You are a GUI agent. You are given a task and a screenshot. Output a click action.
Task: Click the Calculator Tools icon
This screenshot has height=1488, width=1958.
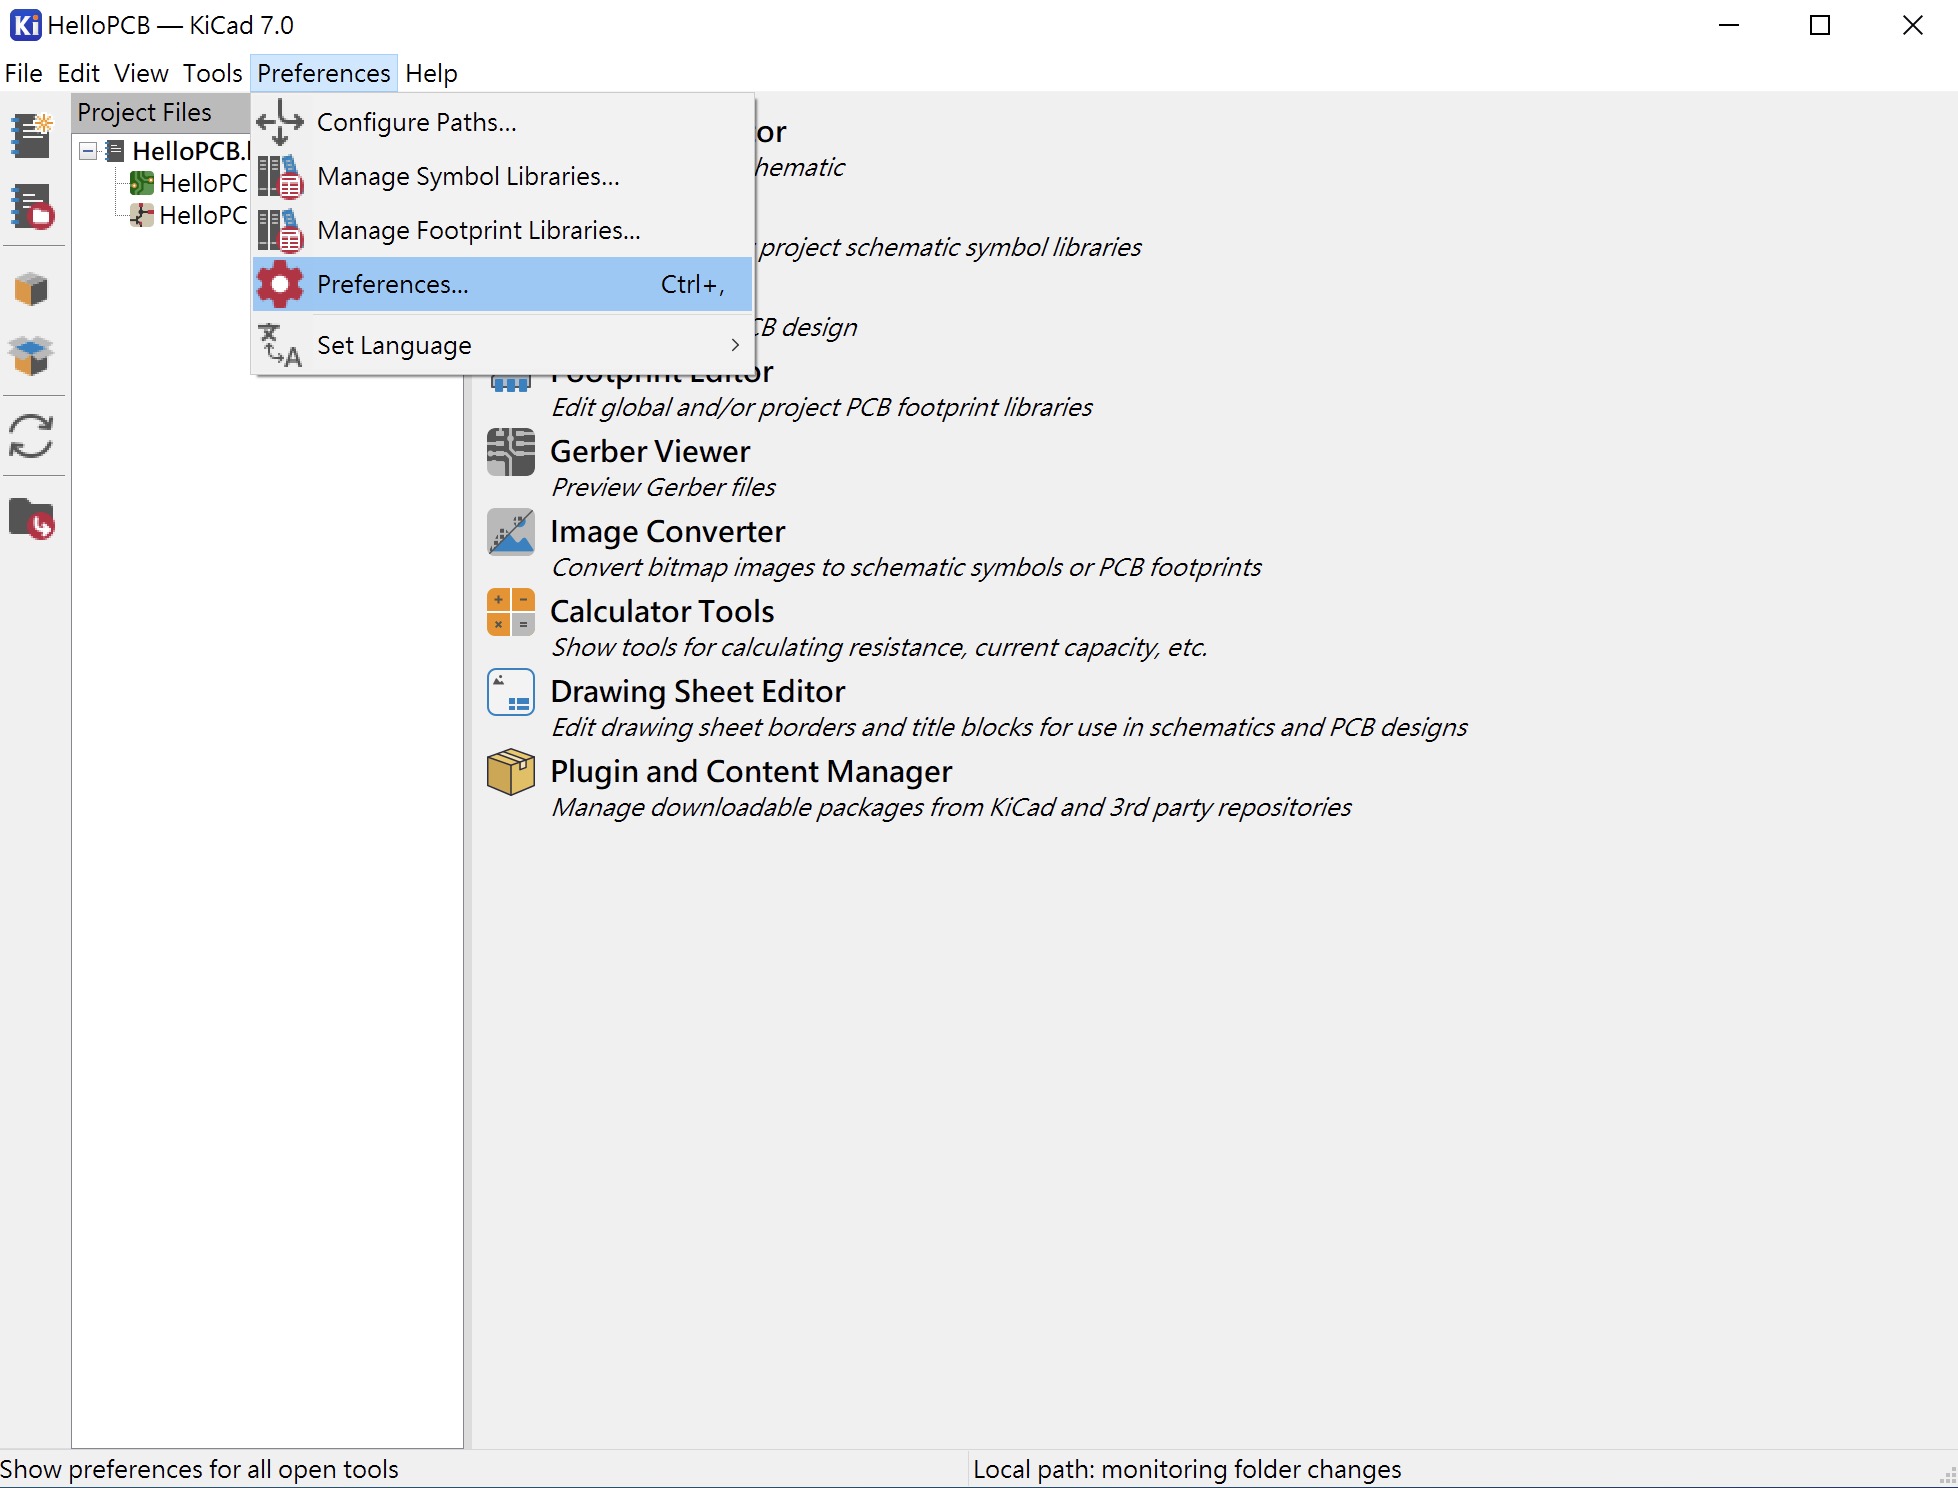[x=511, y=612]
